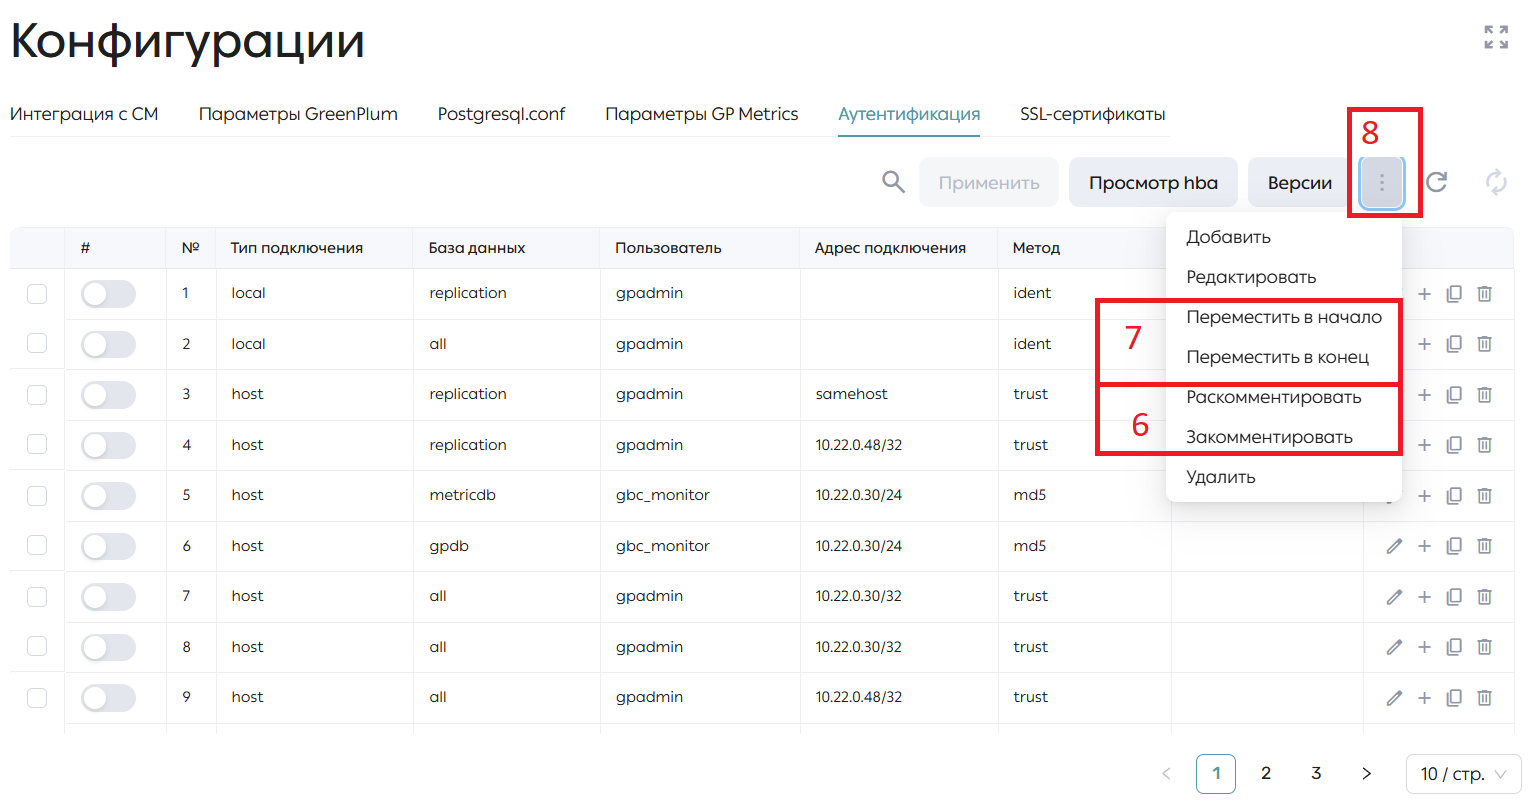The width and height of the screenshot is (1533, 804).
Task: Check the checkbox for row 4
Action: (37, 445)
